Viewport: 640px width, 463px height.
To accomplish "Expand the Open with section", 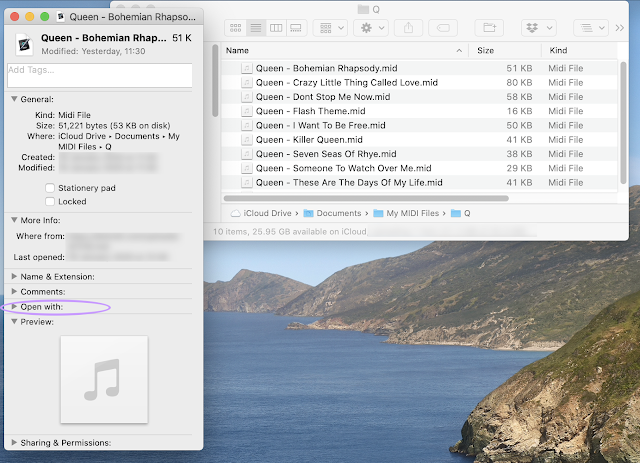I will click(x=14, y=307).
